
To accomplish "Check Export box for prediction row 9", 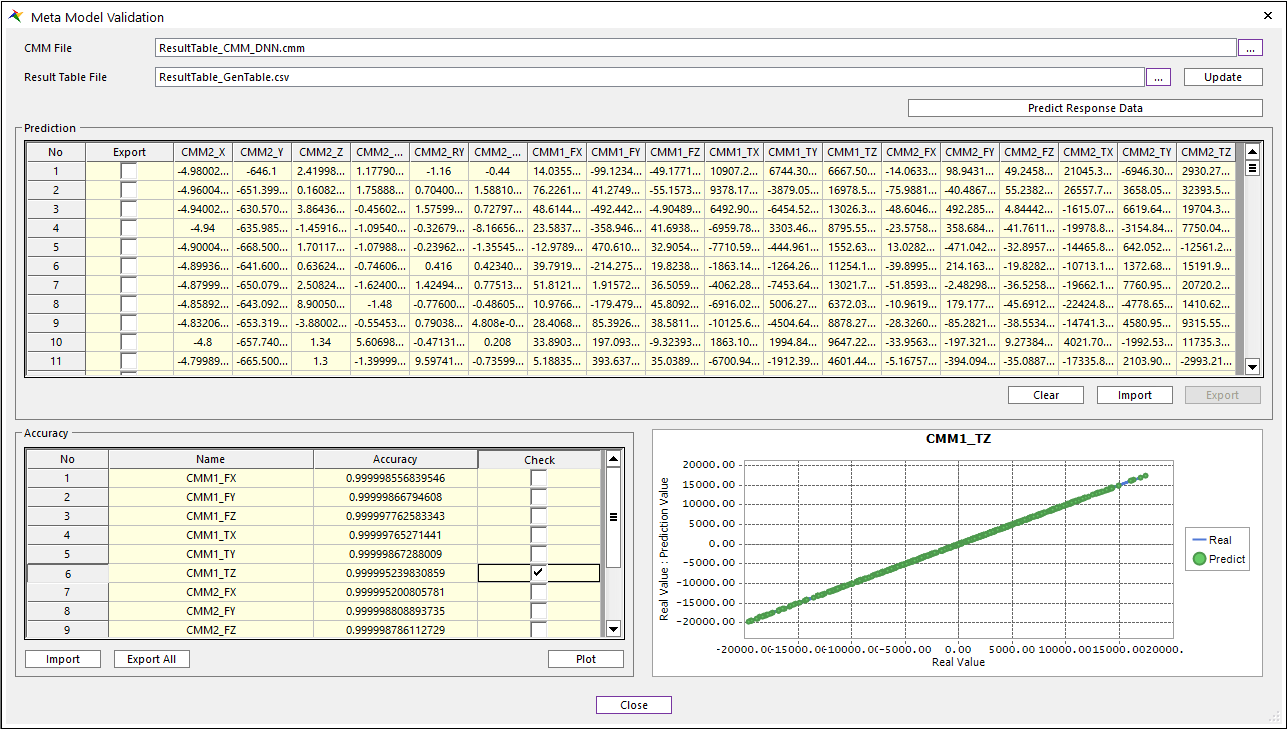I will pyautogui.click(x=129, y=323).
